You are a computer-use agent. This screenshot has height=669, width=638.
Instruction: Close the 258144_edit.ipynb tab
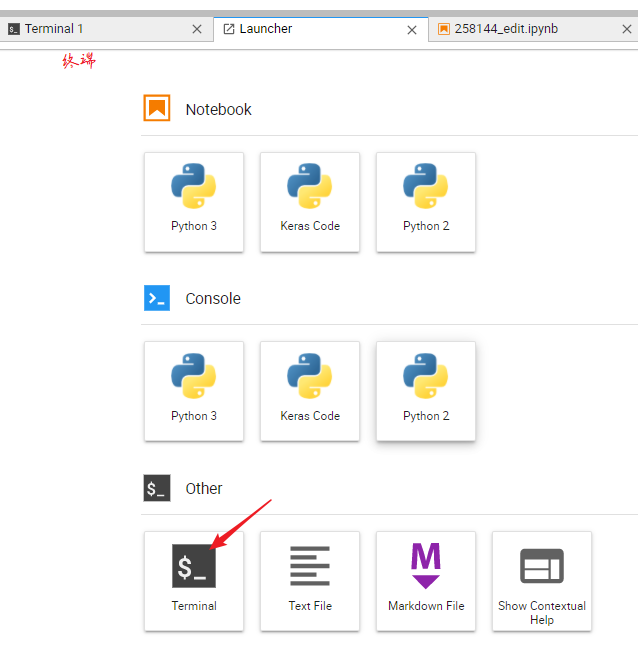626,29
